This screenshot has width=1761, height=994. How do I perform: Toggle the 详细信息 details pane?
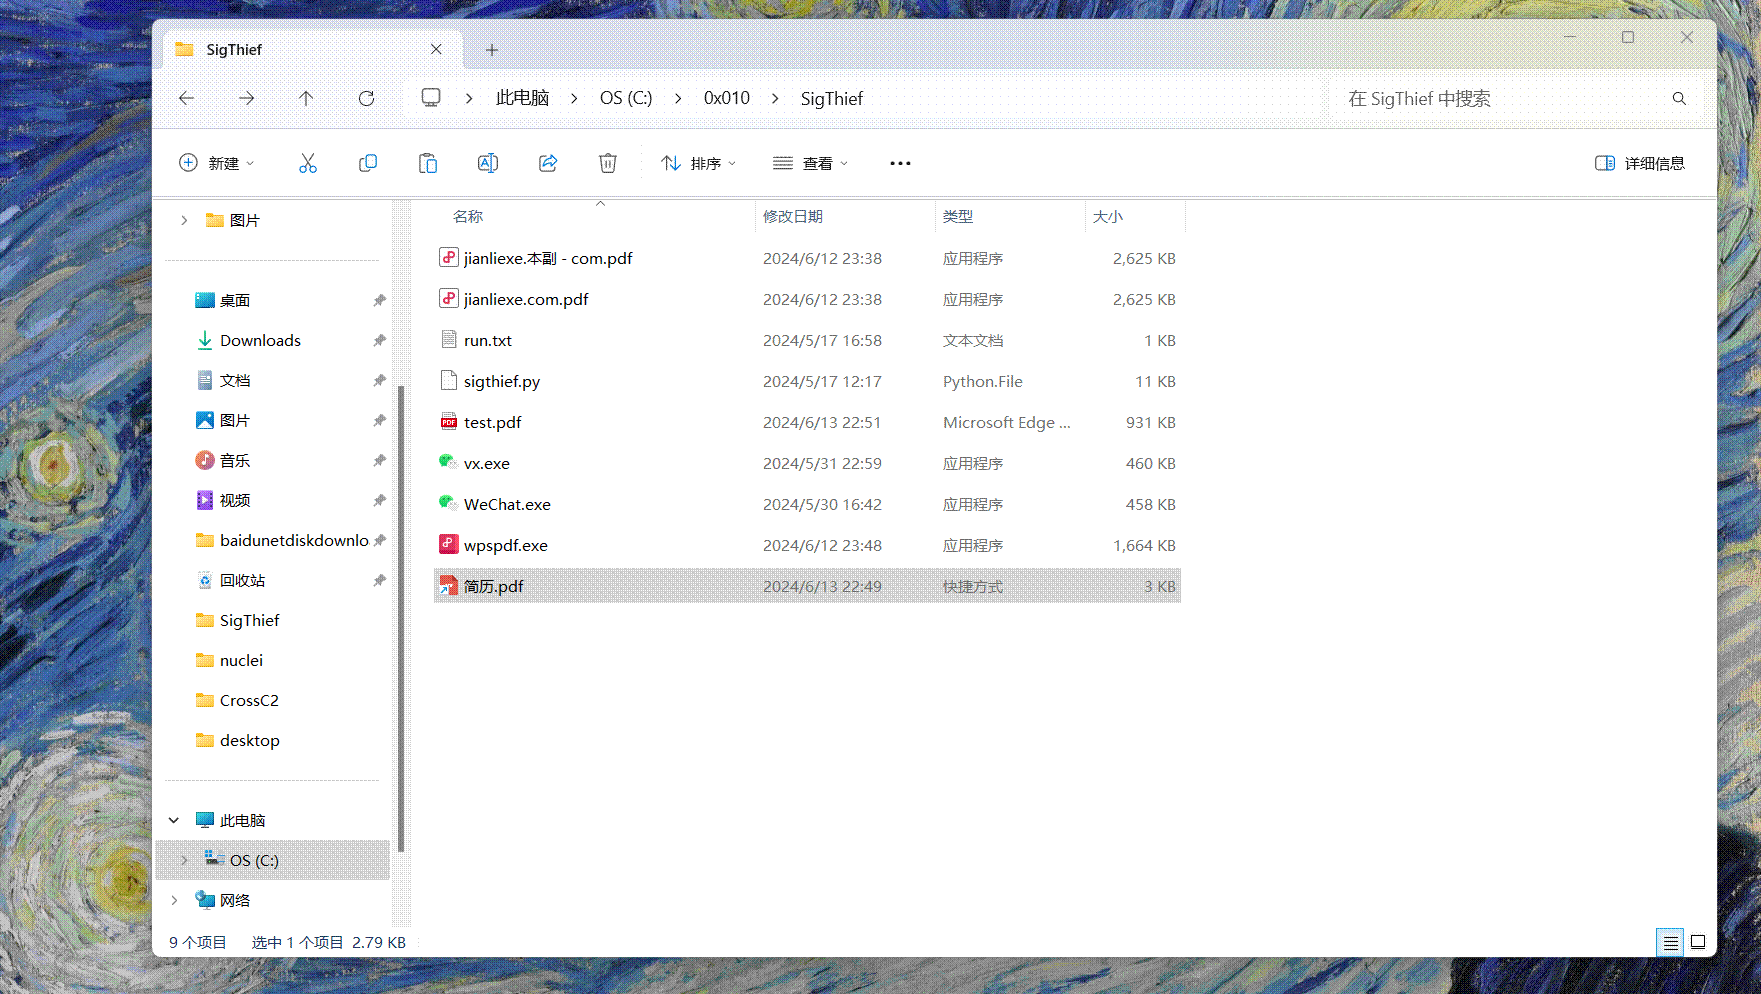coord(1640,163)
